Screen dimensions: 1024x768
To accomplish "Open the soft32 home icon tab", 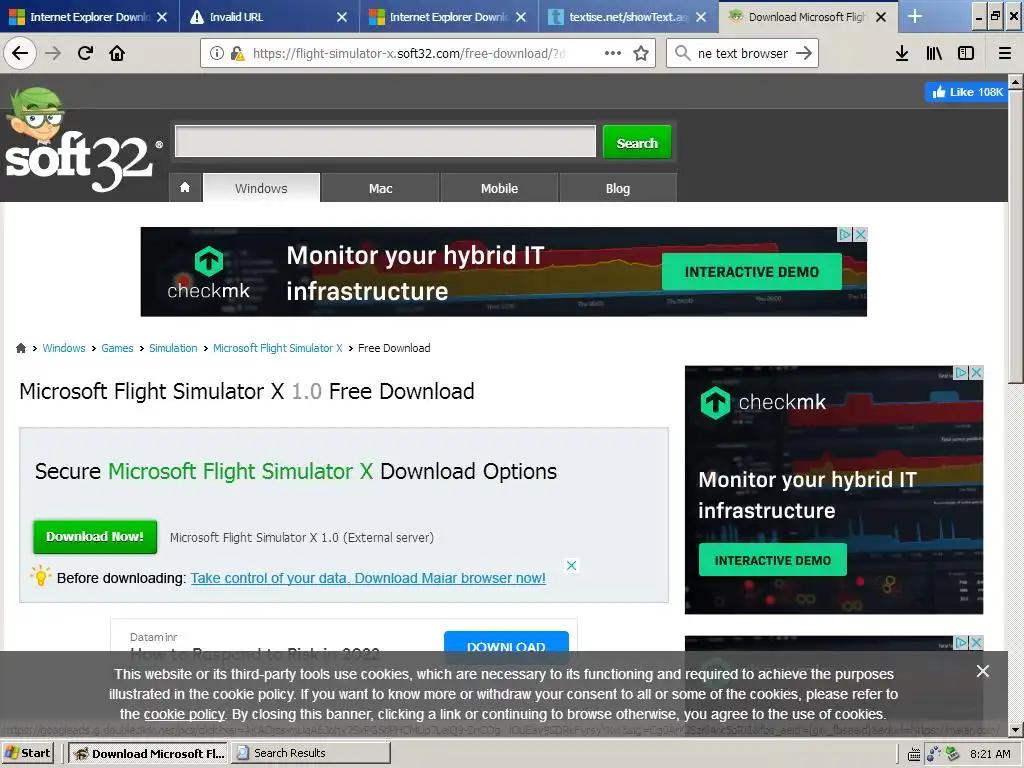I will (185, 188).
